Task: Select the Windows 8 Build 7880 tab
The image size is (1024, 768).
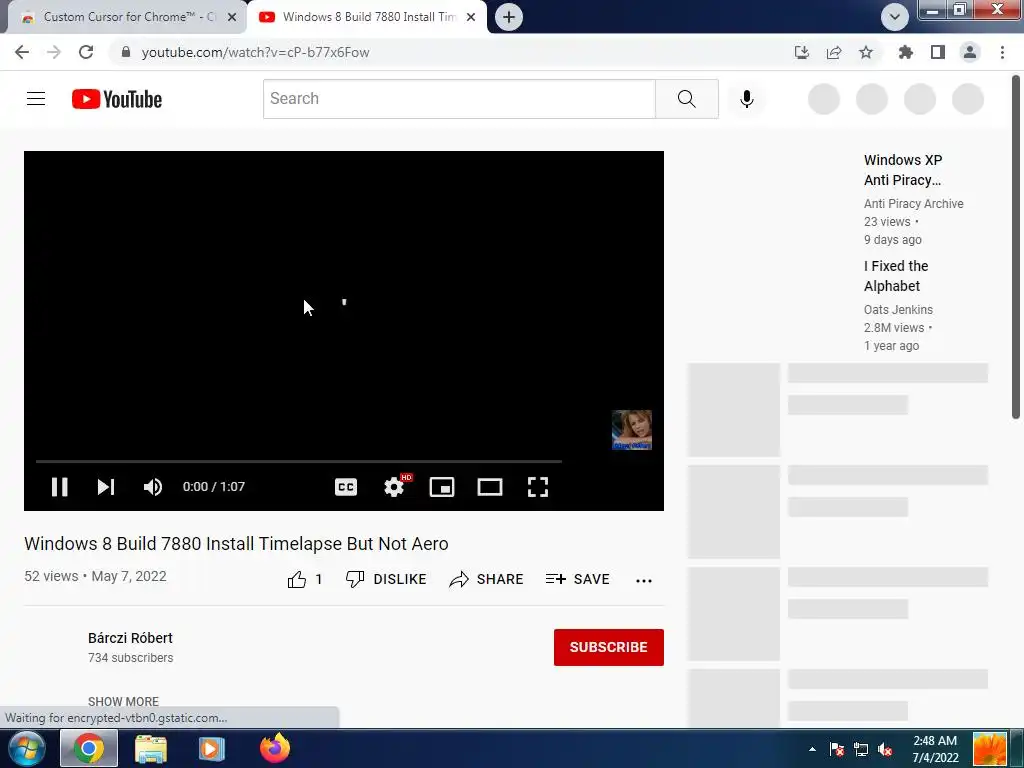Action: pyautogui.click(x=369, y=17)
